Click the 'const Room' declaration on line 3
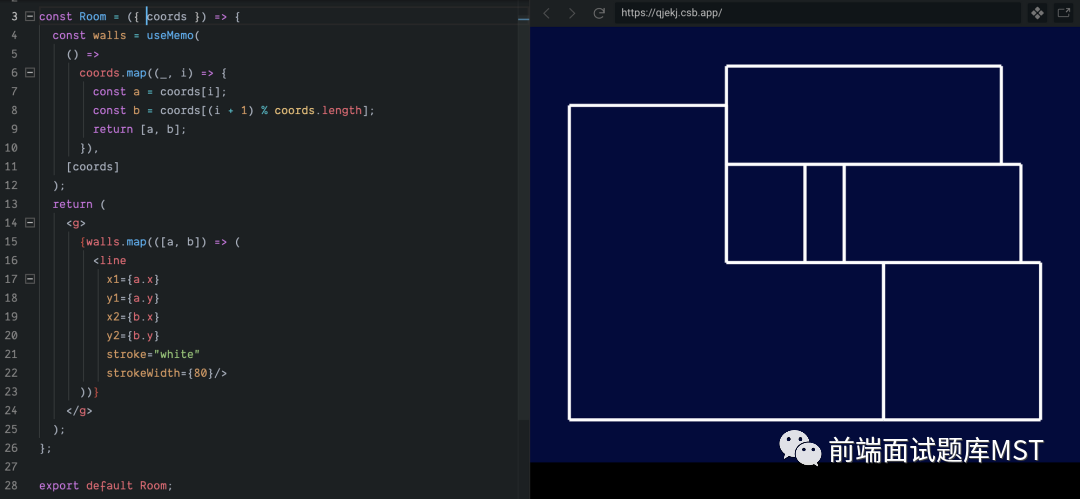The image size is (1080, 499). click(x=72, y=17)
